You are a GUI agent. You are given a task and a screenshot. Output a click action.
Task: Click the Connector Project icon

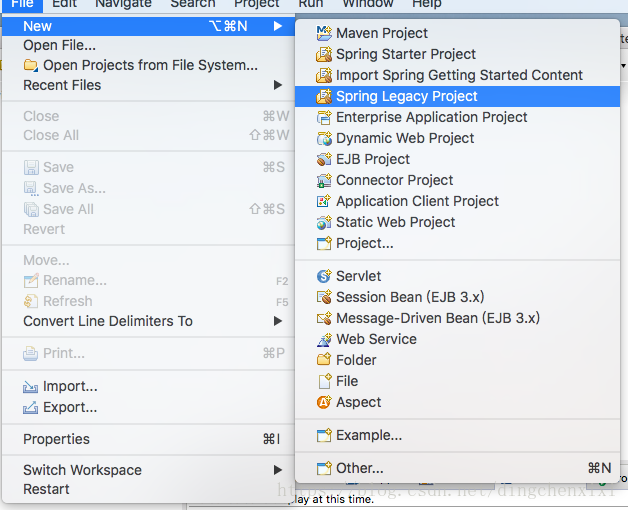pos(324,180)
